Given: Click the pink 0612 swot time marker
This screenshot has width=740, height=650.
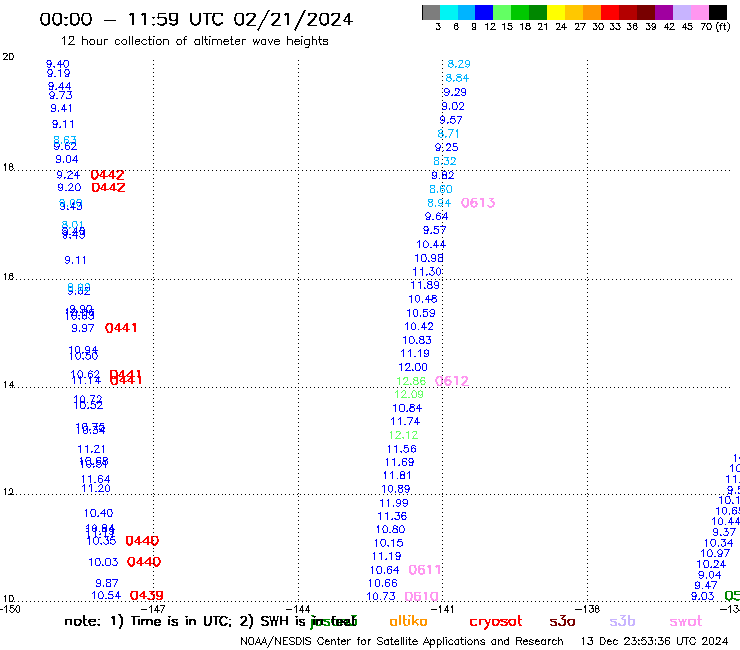Looking at the screenshot, I should [452, 381].
